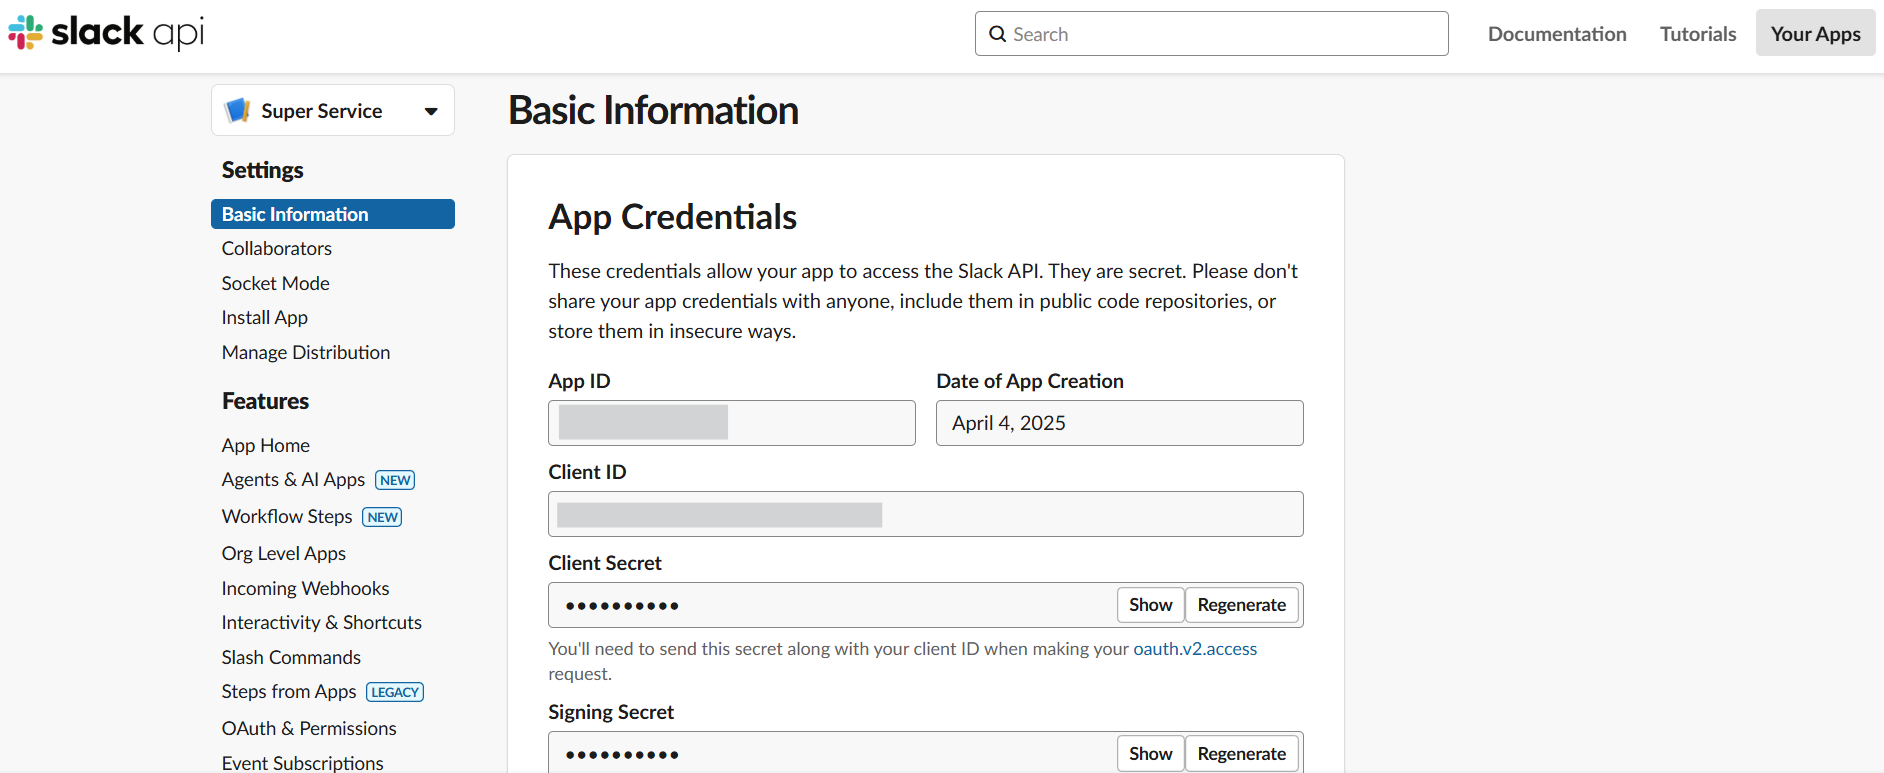Expand the Super Service app dropdown
This screenshot has width=1884, height=773.
[431, 111]
